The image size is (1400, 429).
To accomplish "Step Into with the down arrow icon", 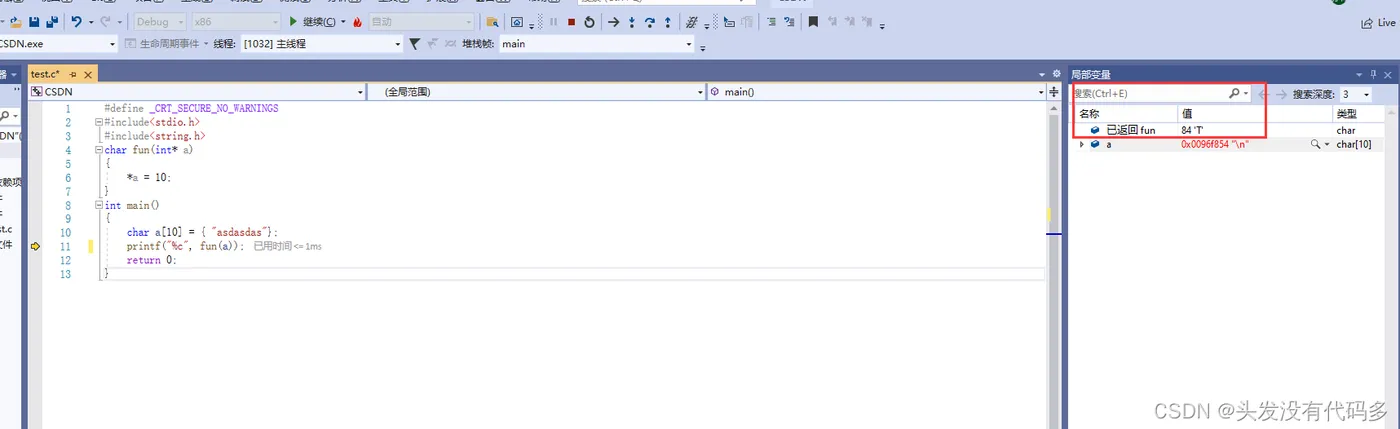I will pos(632,21).
